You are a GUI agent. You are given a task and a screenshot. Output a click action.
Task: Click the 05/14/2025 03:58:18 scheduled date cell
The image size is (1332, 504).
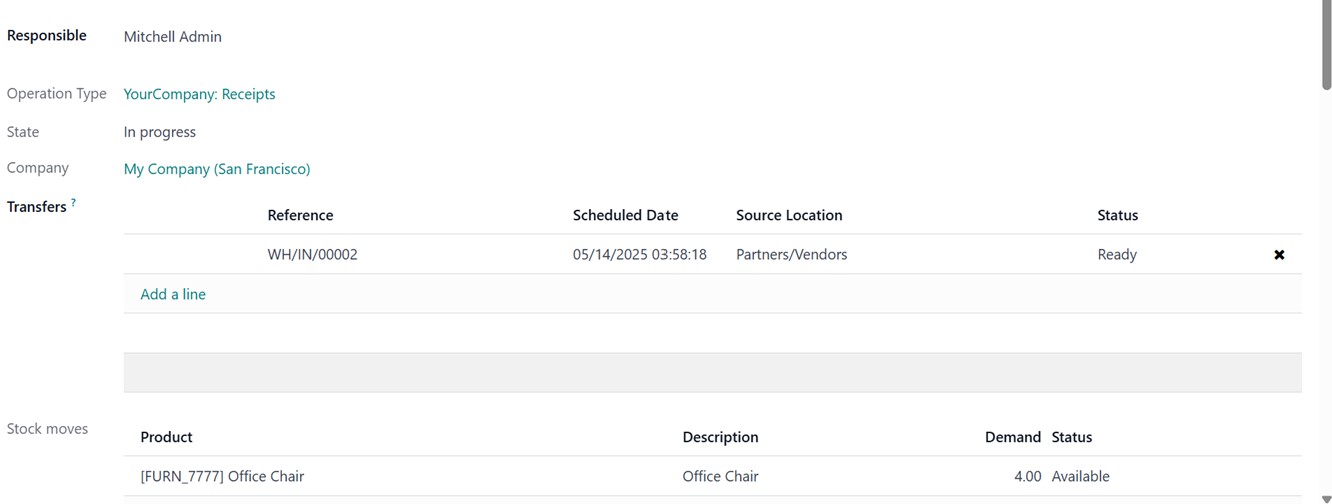[639, 255]
